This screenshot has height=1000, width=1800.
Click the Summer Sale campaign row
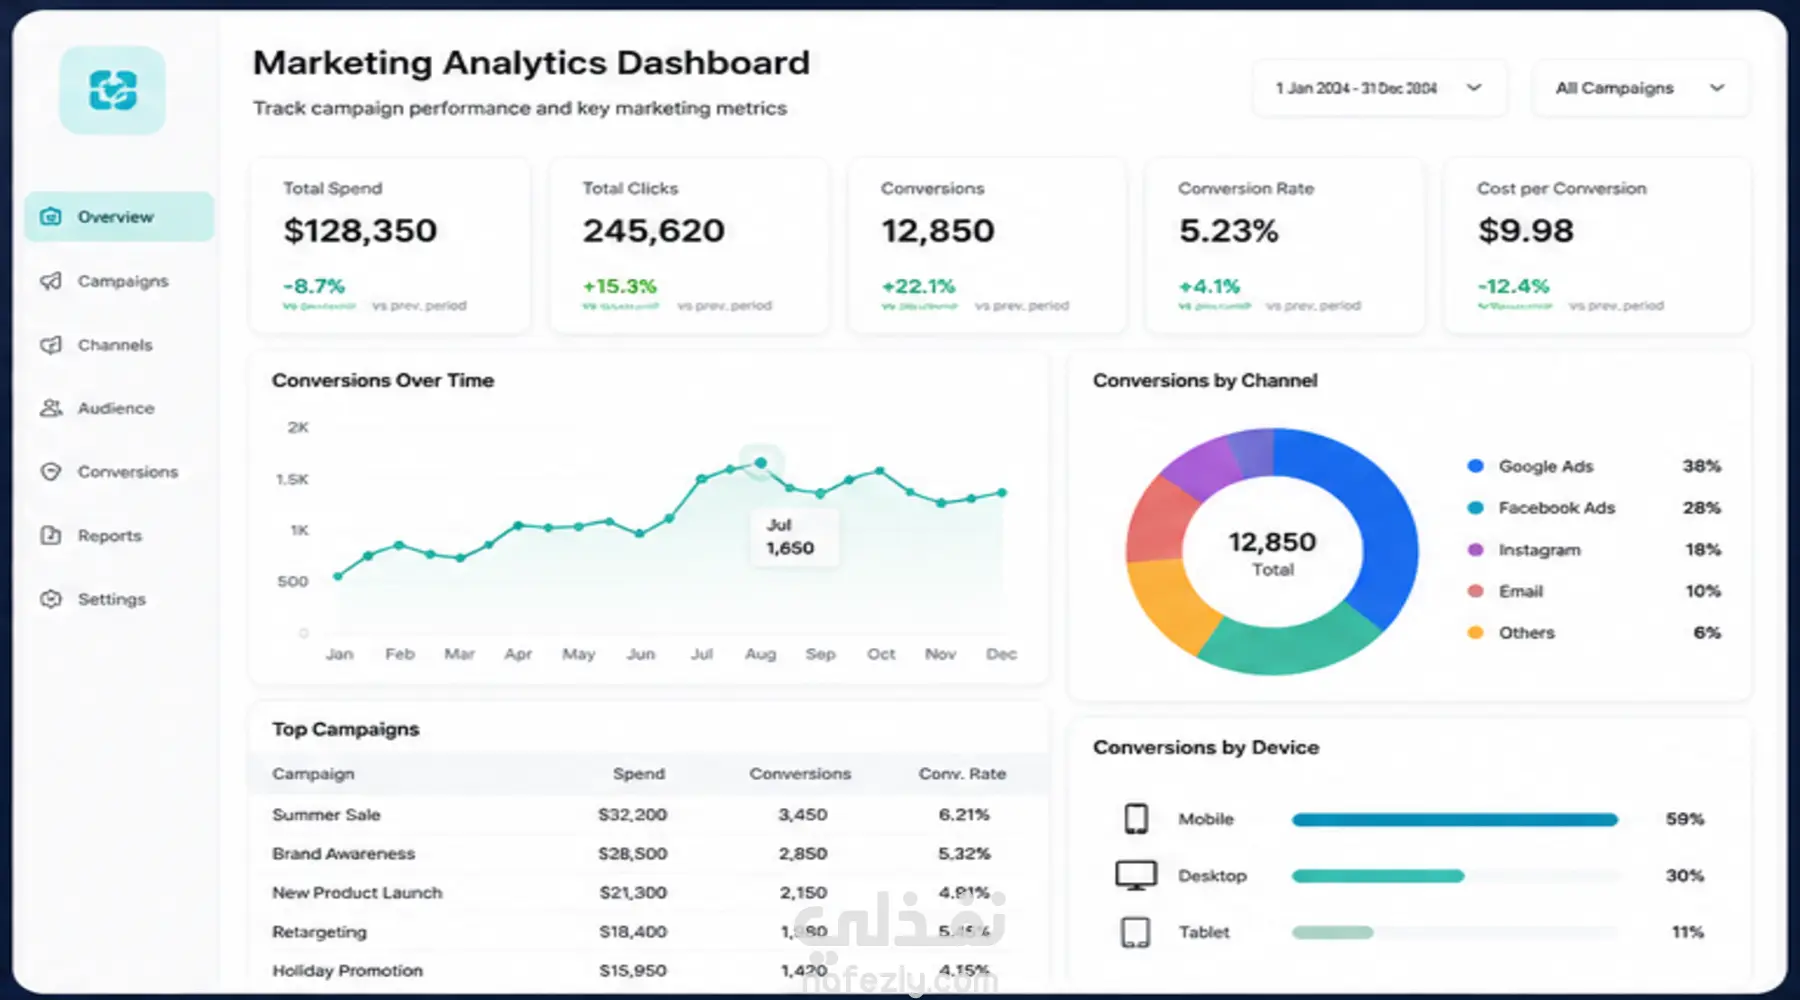[649, 815]
